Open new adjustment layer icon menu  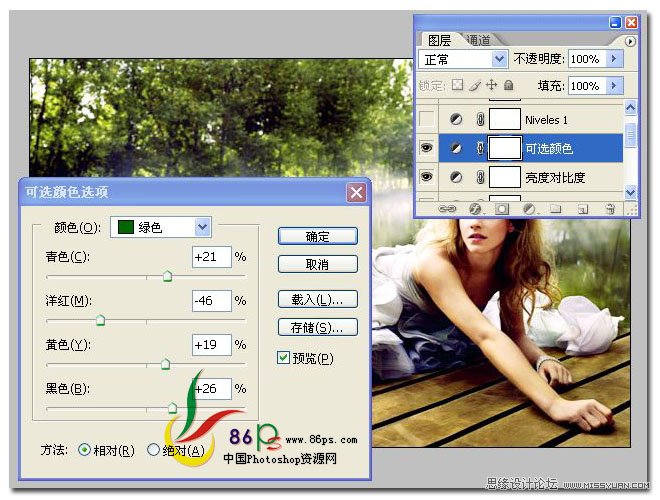tap(529, 209)
